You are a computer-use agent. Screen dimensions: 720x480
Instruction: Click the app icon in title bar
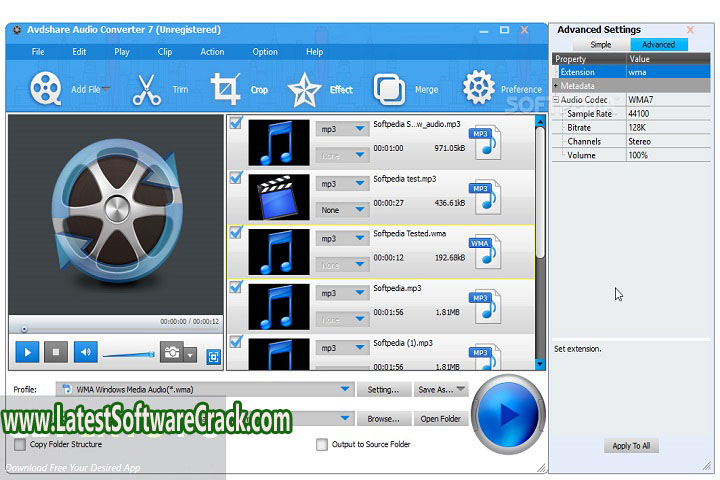[17, 30]
